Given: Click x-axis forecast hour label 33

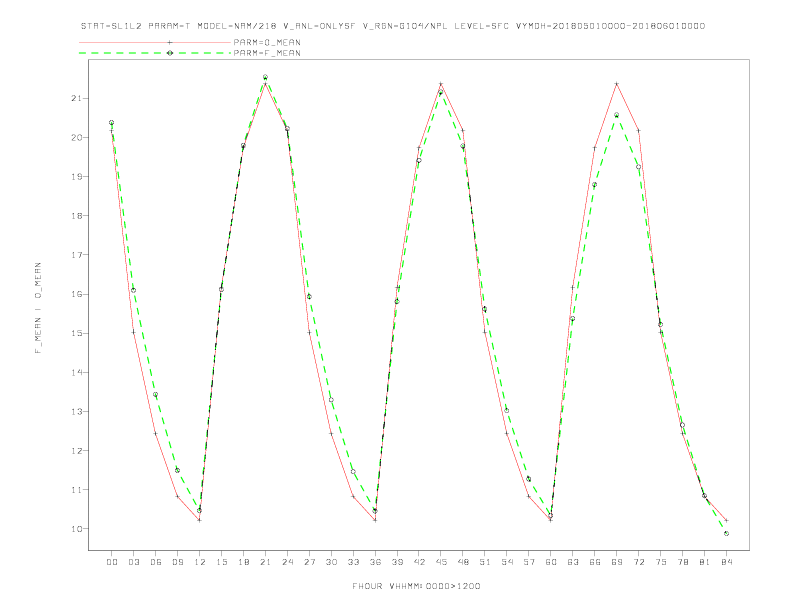Looking at the screenshot, I should (x=353, y=562).
